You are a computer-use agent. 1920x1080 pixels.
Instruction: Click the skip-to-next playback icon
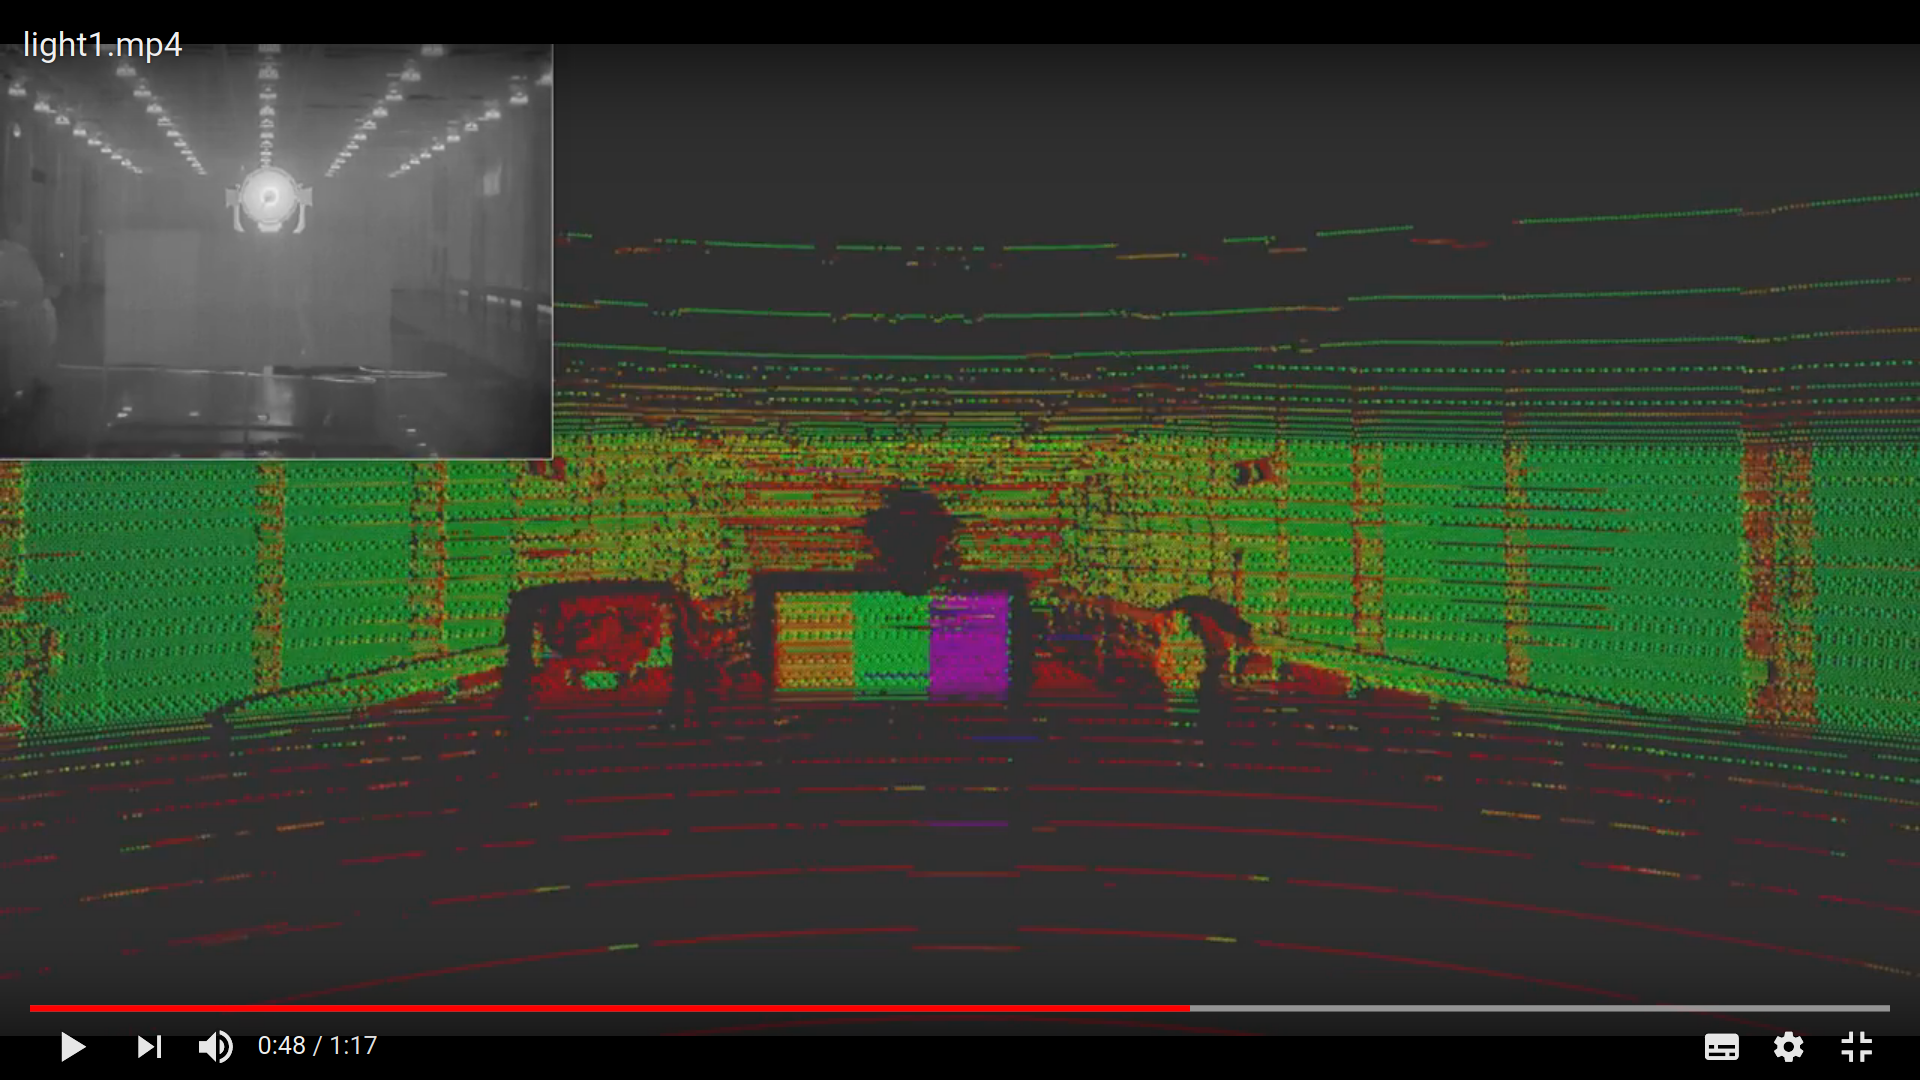[148, 1047]
